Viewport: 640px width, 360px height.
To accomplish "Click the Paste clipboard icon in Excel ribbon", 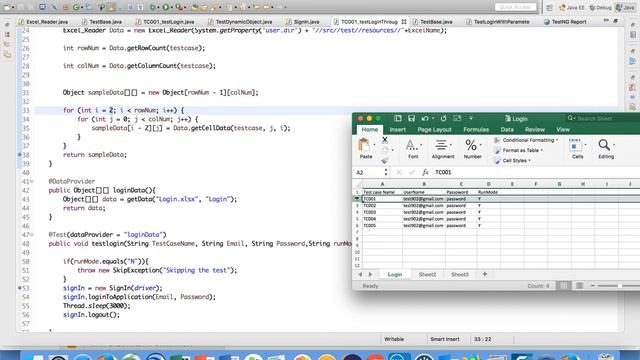I will coord(364,145).
